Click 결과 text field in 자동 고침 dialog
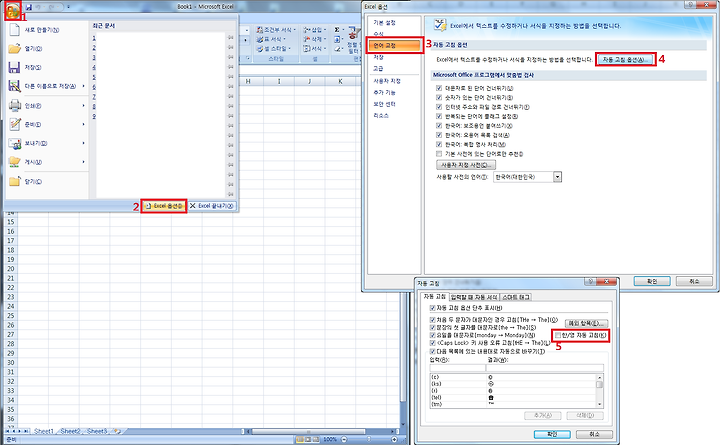 545,368
